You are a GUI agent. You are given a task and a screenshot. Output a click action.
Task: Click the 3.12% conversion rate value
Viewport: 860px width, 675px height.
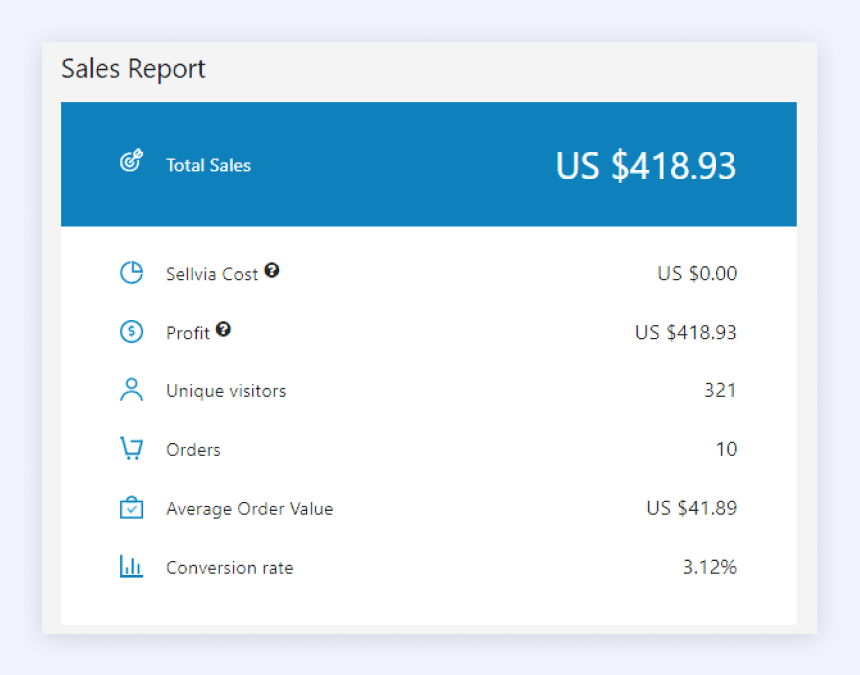(710, 567)
